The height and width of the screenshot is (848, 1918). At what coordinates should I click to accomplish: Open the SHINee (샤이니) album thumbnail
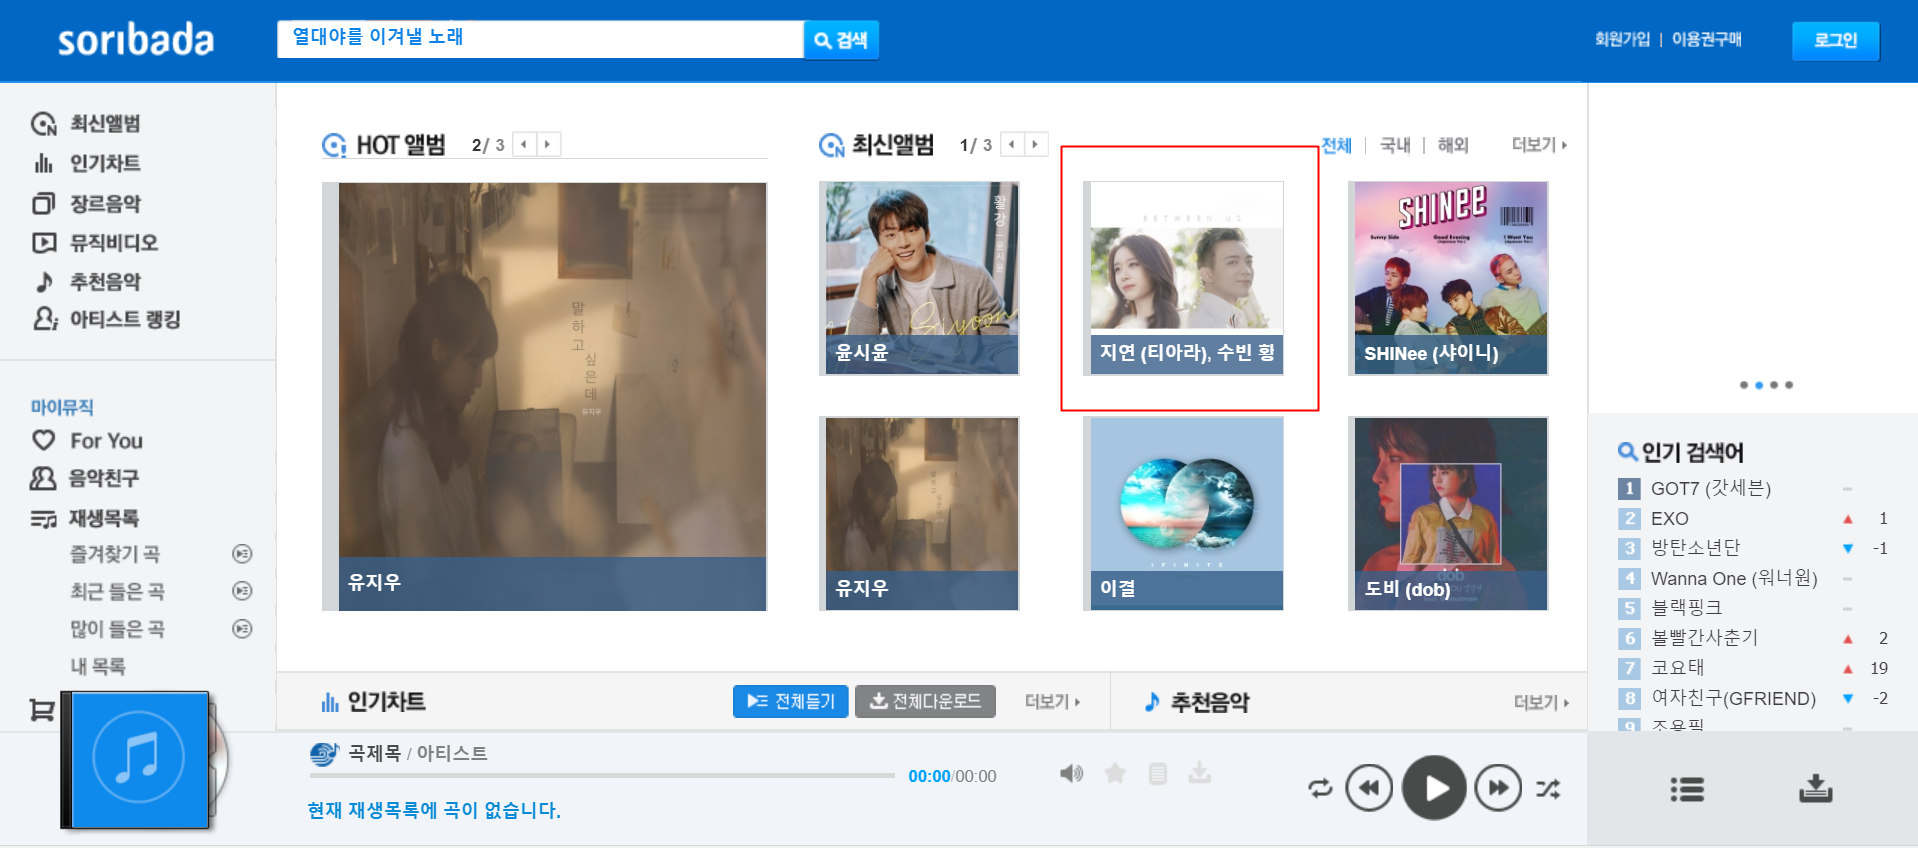tap(1447, 278)
